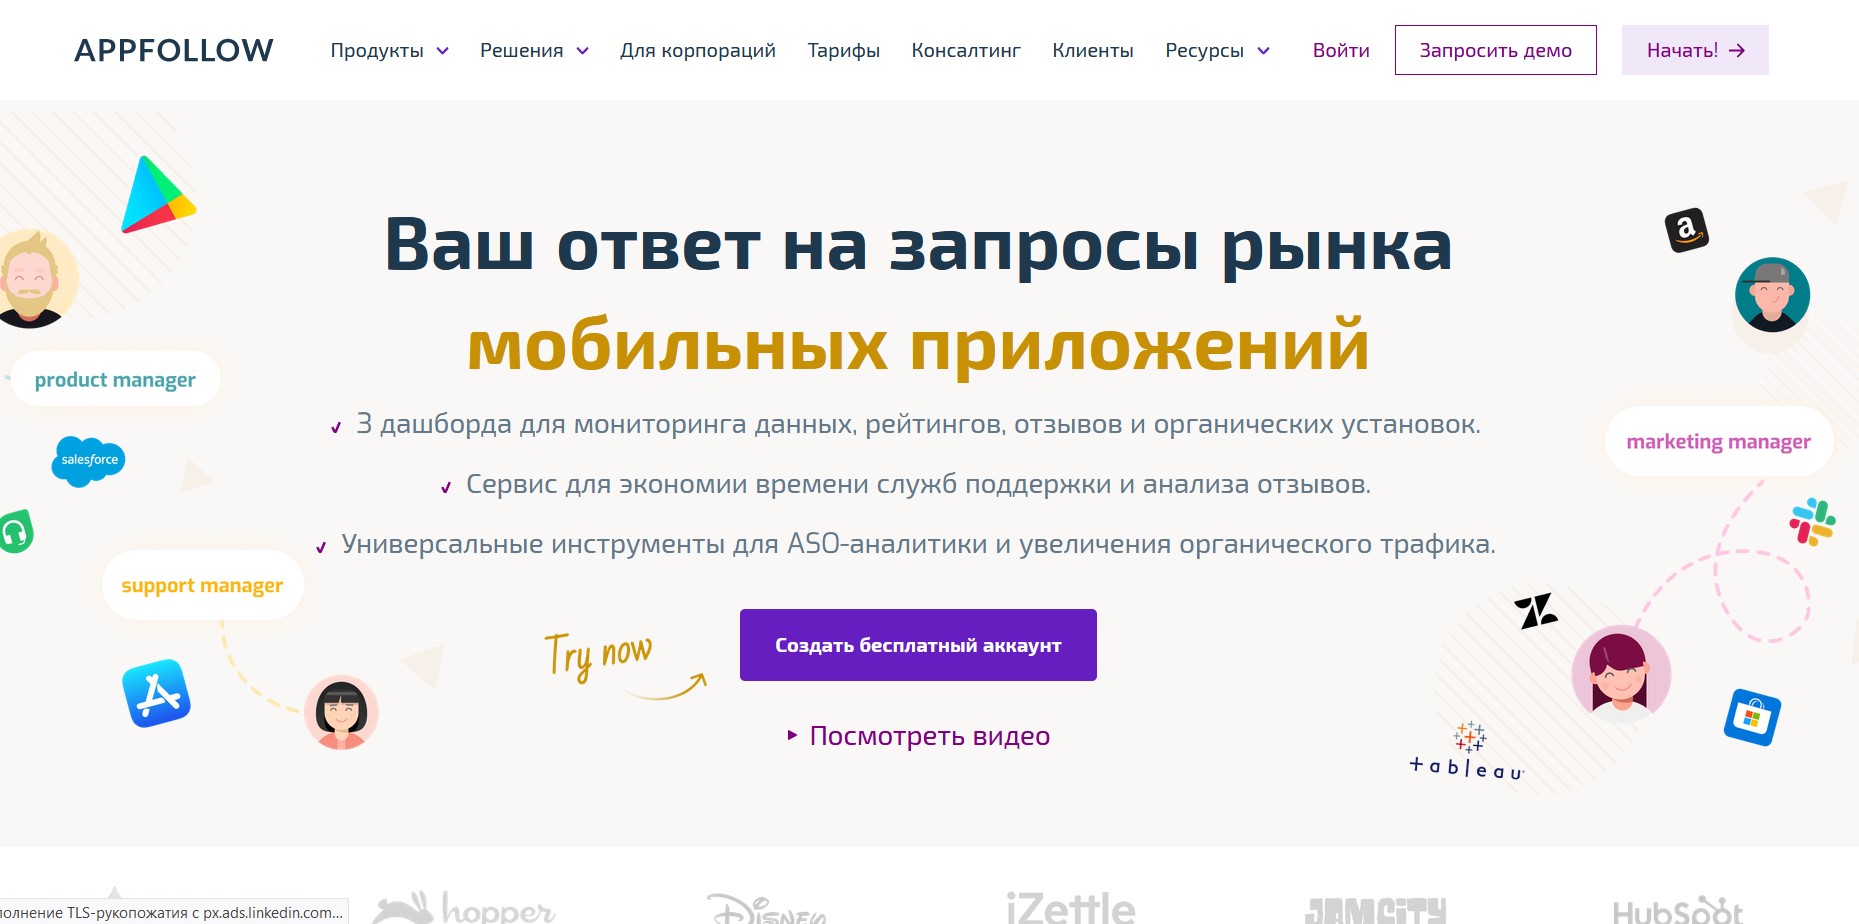Click the Запросить демо button
This screenshot has height=924, width=1859.
(x=1495, y=50)
